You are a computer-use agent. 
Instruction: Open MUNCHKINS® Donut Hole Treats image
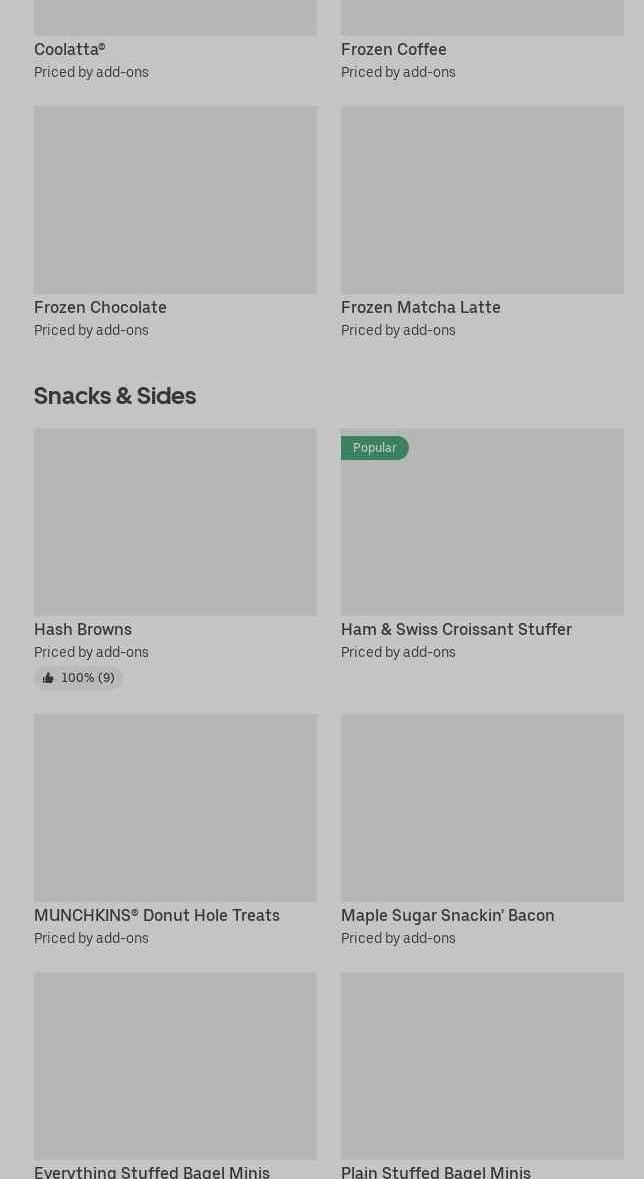[x=175, y=807]
